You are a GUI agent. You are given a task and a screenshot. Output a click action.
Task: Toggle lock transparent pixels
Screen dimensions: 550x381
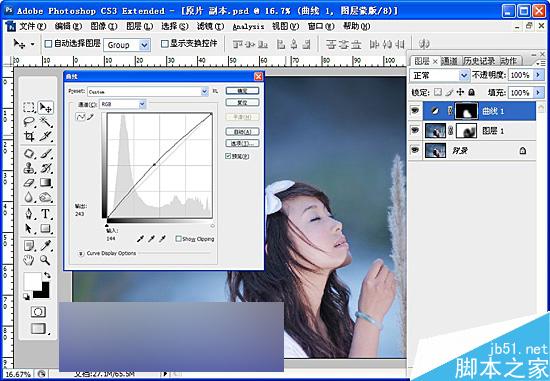pos(437,92)
